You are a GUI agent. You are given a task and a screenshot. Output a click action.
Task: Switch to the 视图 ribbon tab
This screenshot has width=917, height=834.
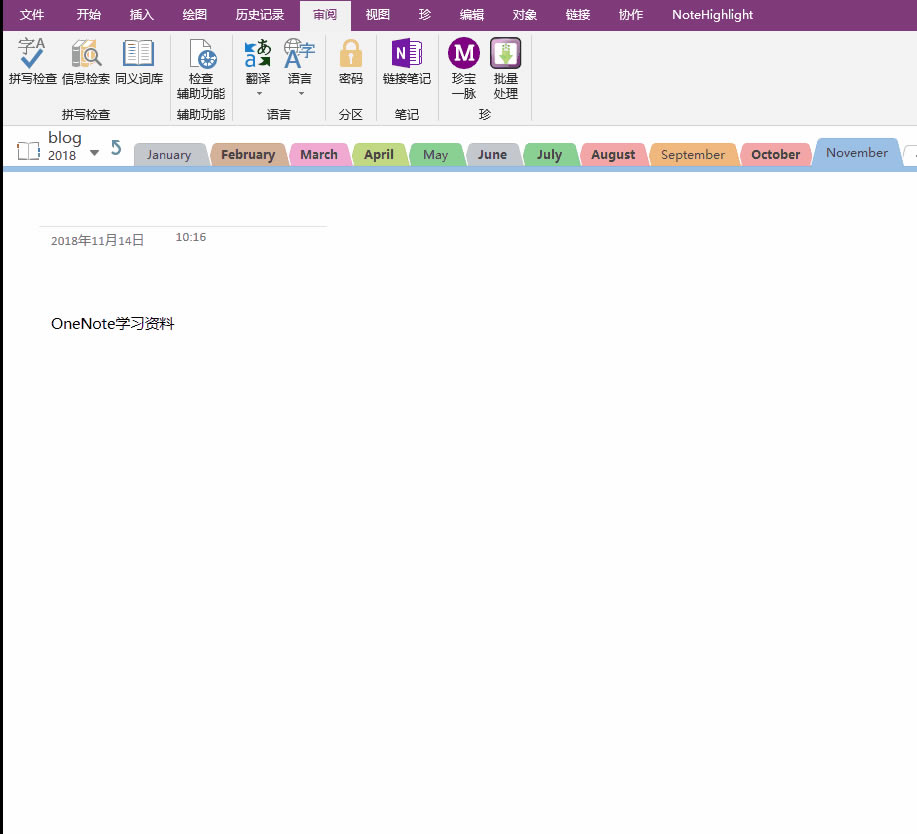point(377,14)
